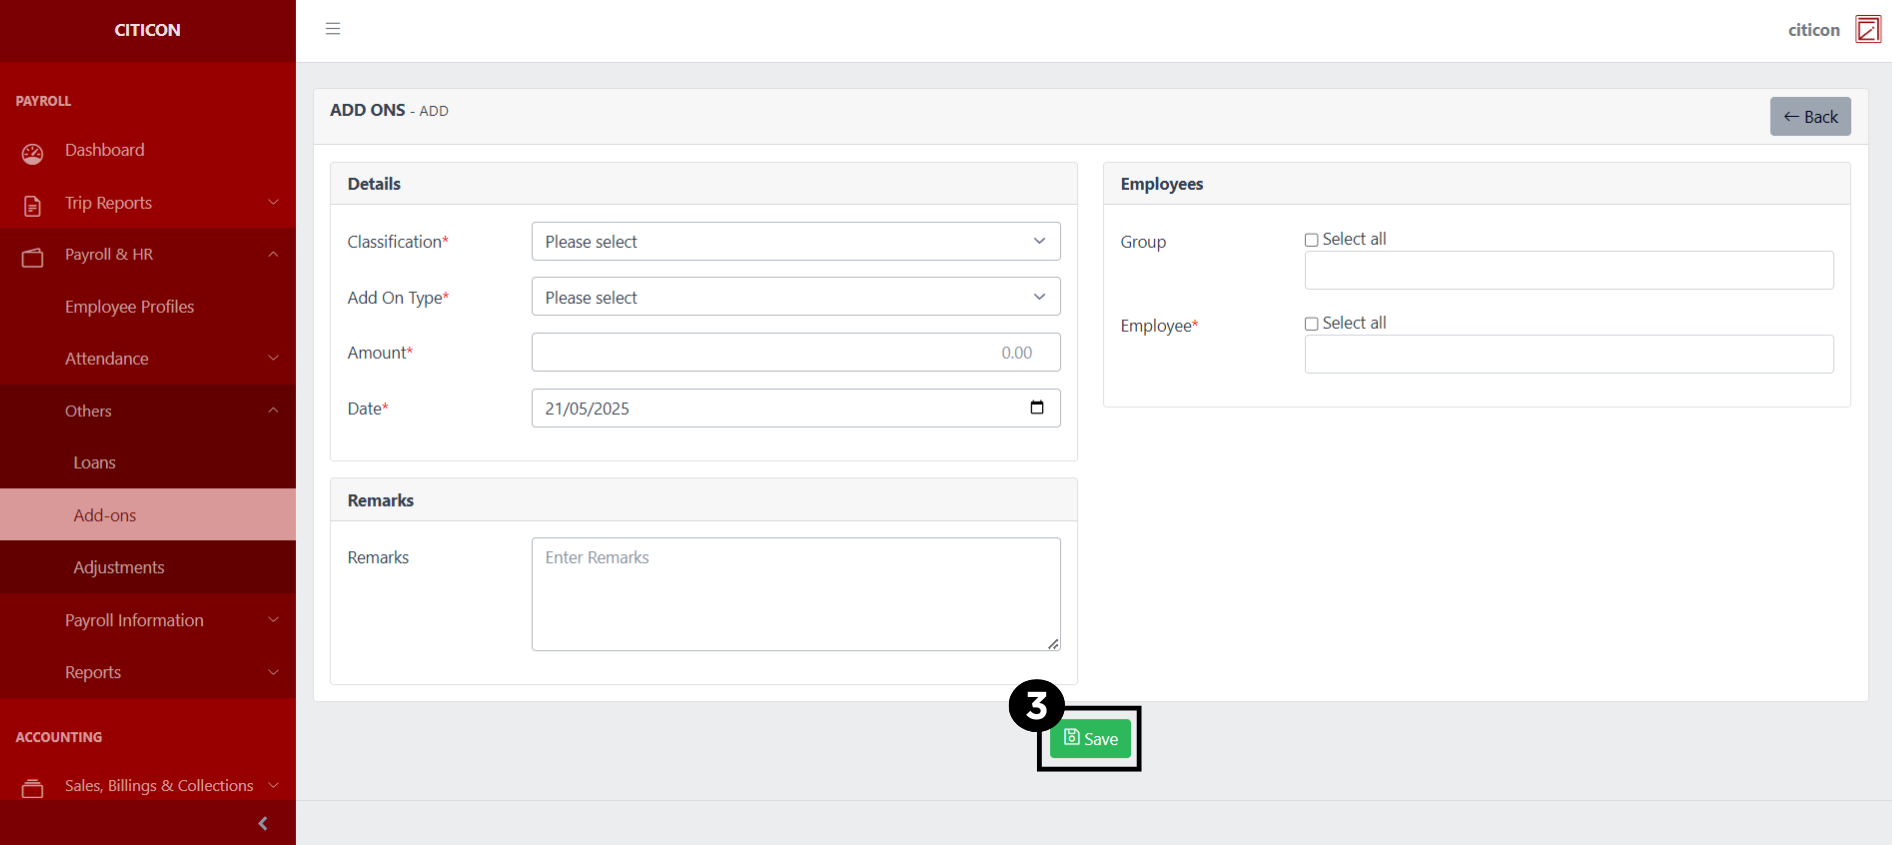This screenshot has width=1892, height=845.
Task: Go to Employee Profiles menu item
Action: pos(129,307)
